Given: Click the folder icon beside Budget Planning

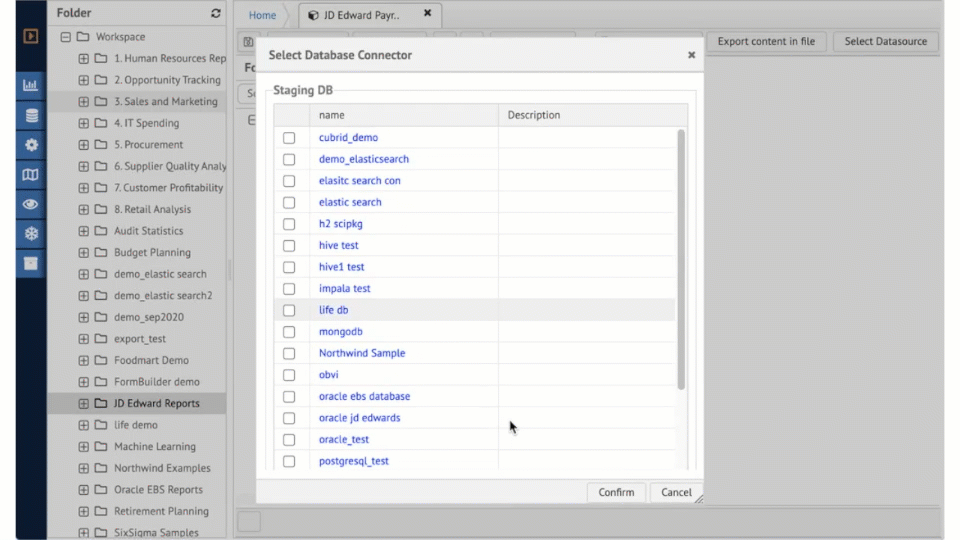Looking at the screenshot, I should pos(101,252).
